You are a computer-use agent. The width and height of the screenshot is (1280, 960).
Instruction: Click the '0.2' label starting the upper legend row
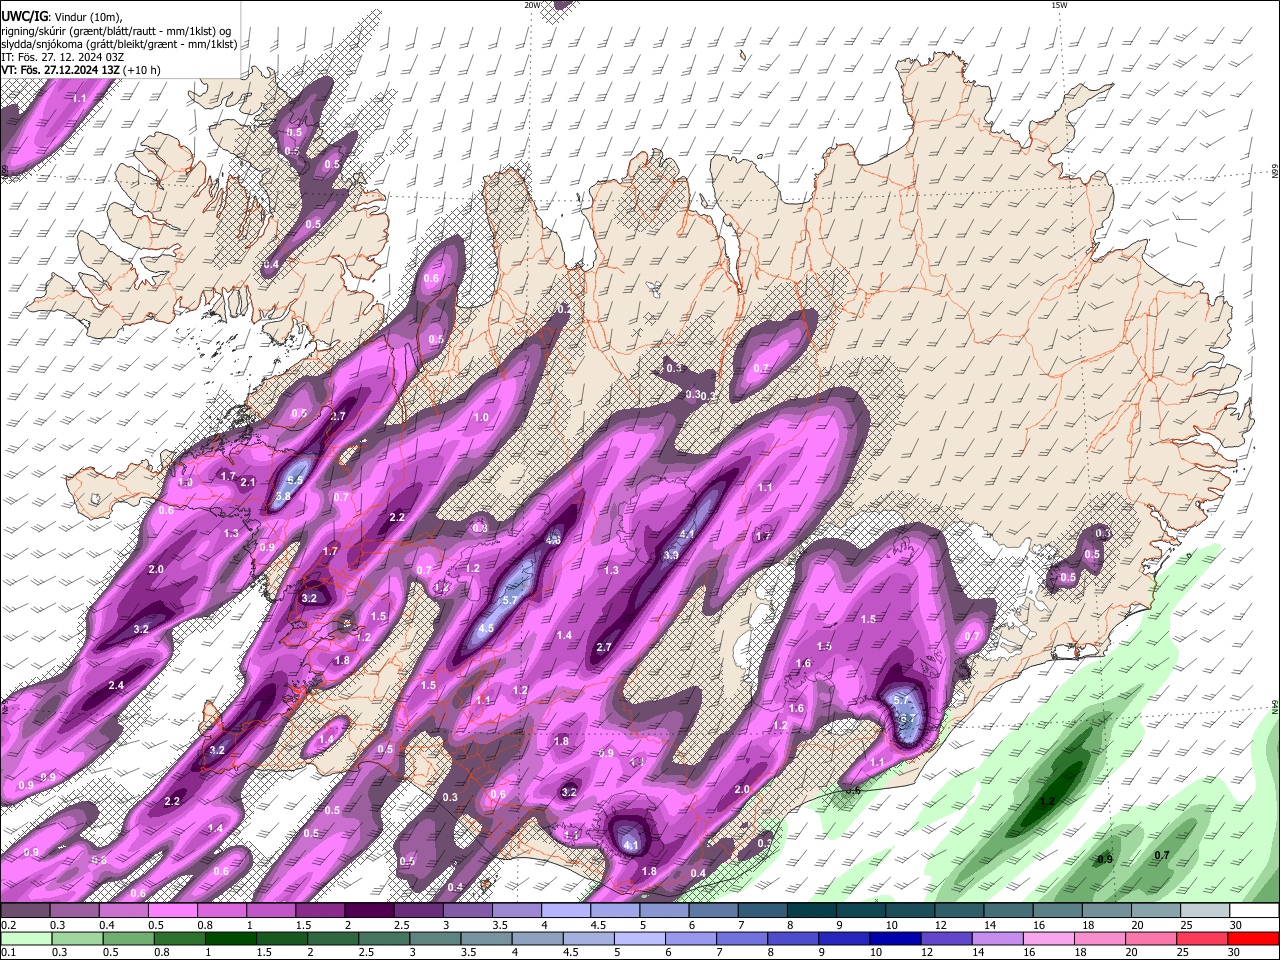9,925
